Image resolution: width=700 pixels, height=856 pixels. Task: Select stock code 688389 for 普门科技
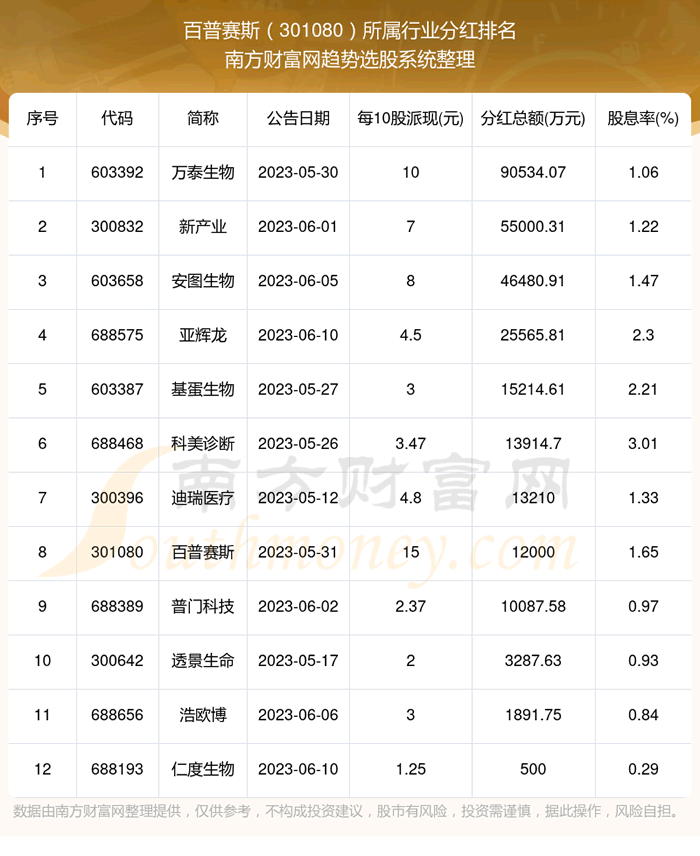tap(116, 606)
